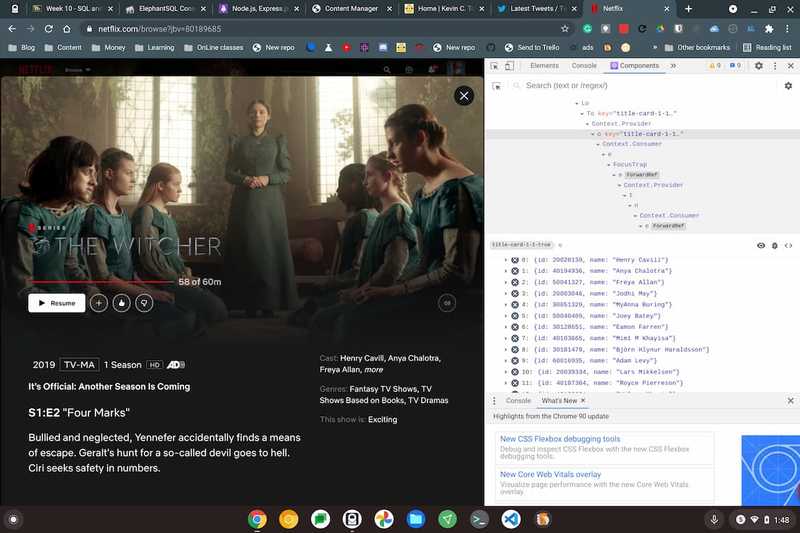Open drawer Console tab
This screenshot has height=533, width=800.
point(518,401)
